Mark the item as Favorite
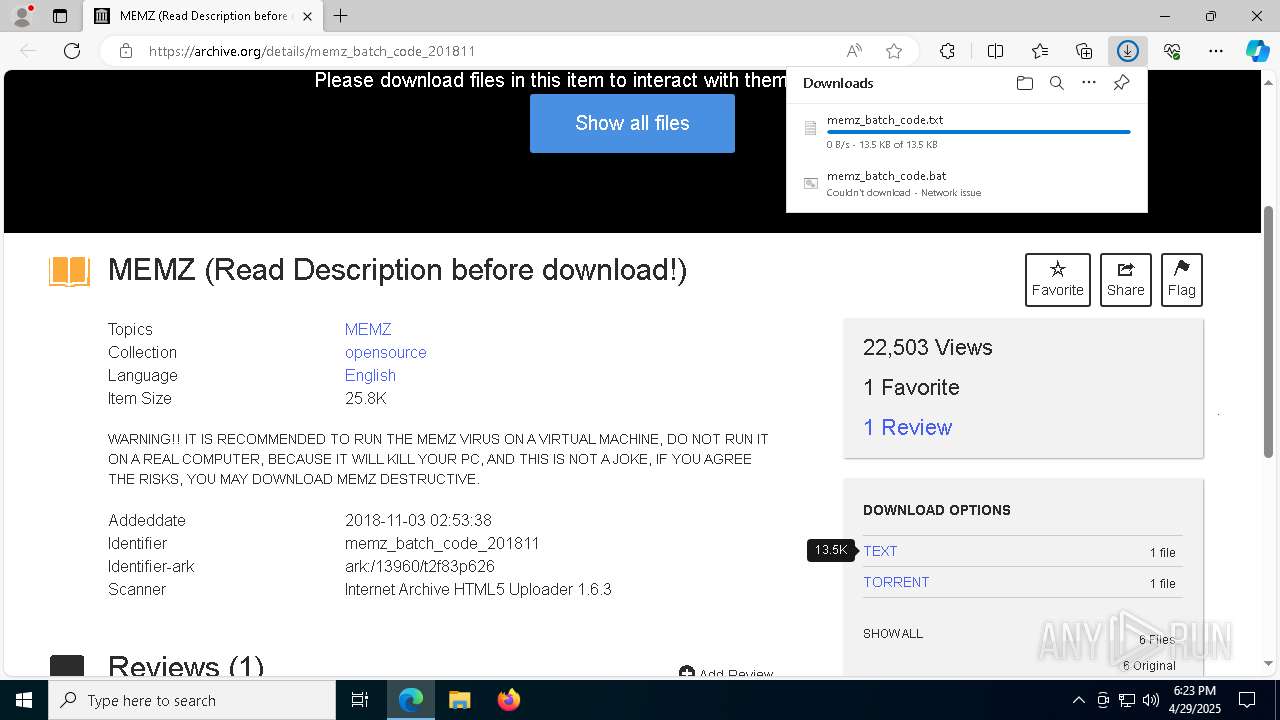The height and width of the screenshot is (720, 1280). click(1057, 279)
